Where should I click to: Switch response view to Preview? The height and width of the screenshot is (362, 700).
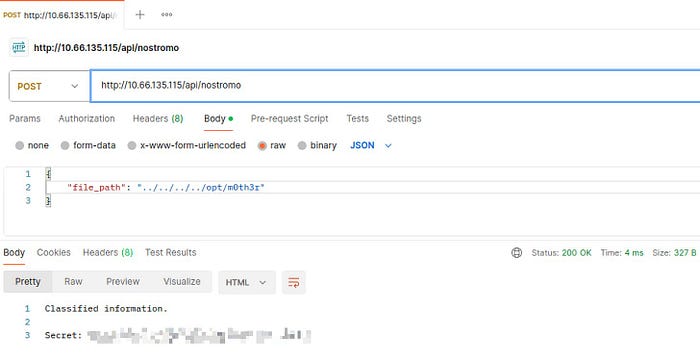click(x=123, y=282)
